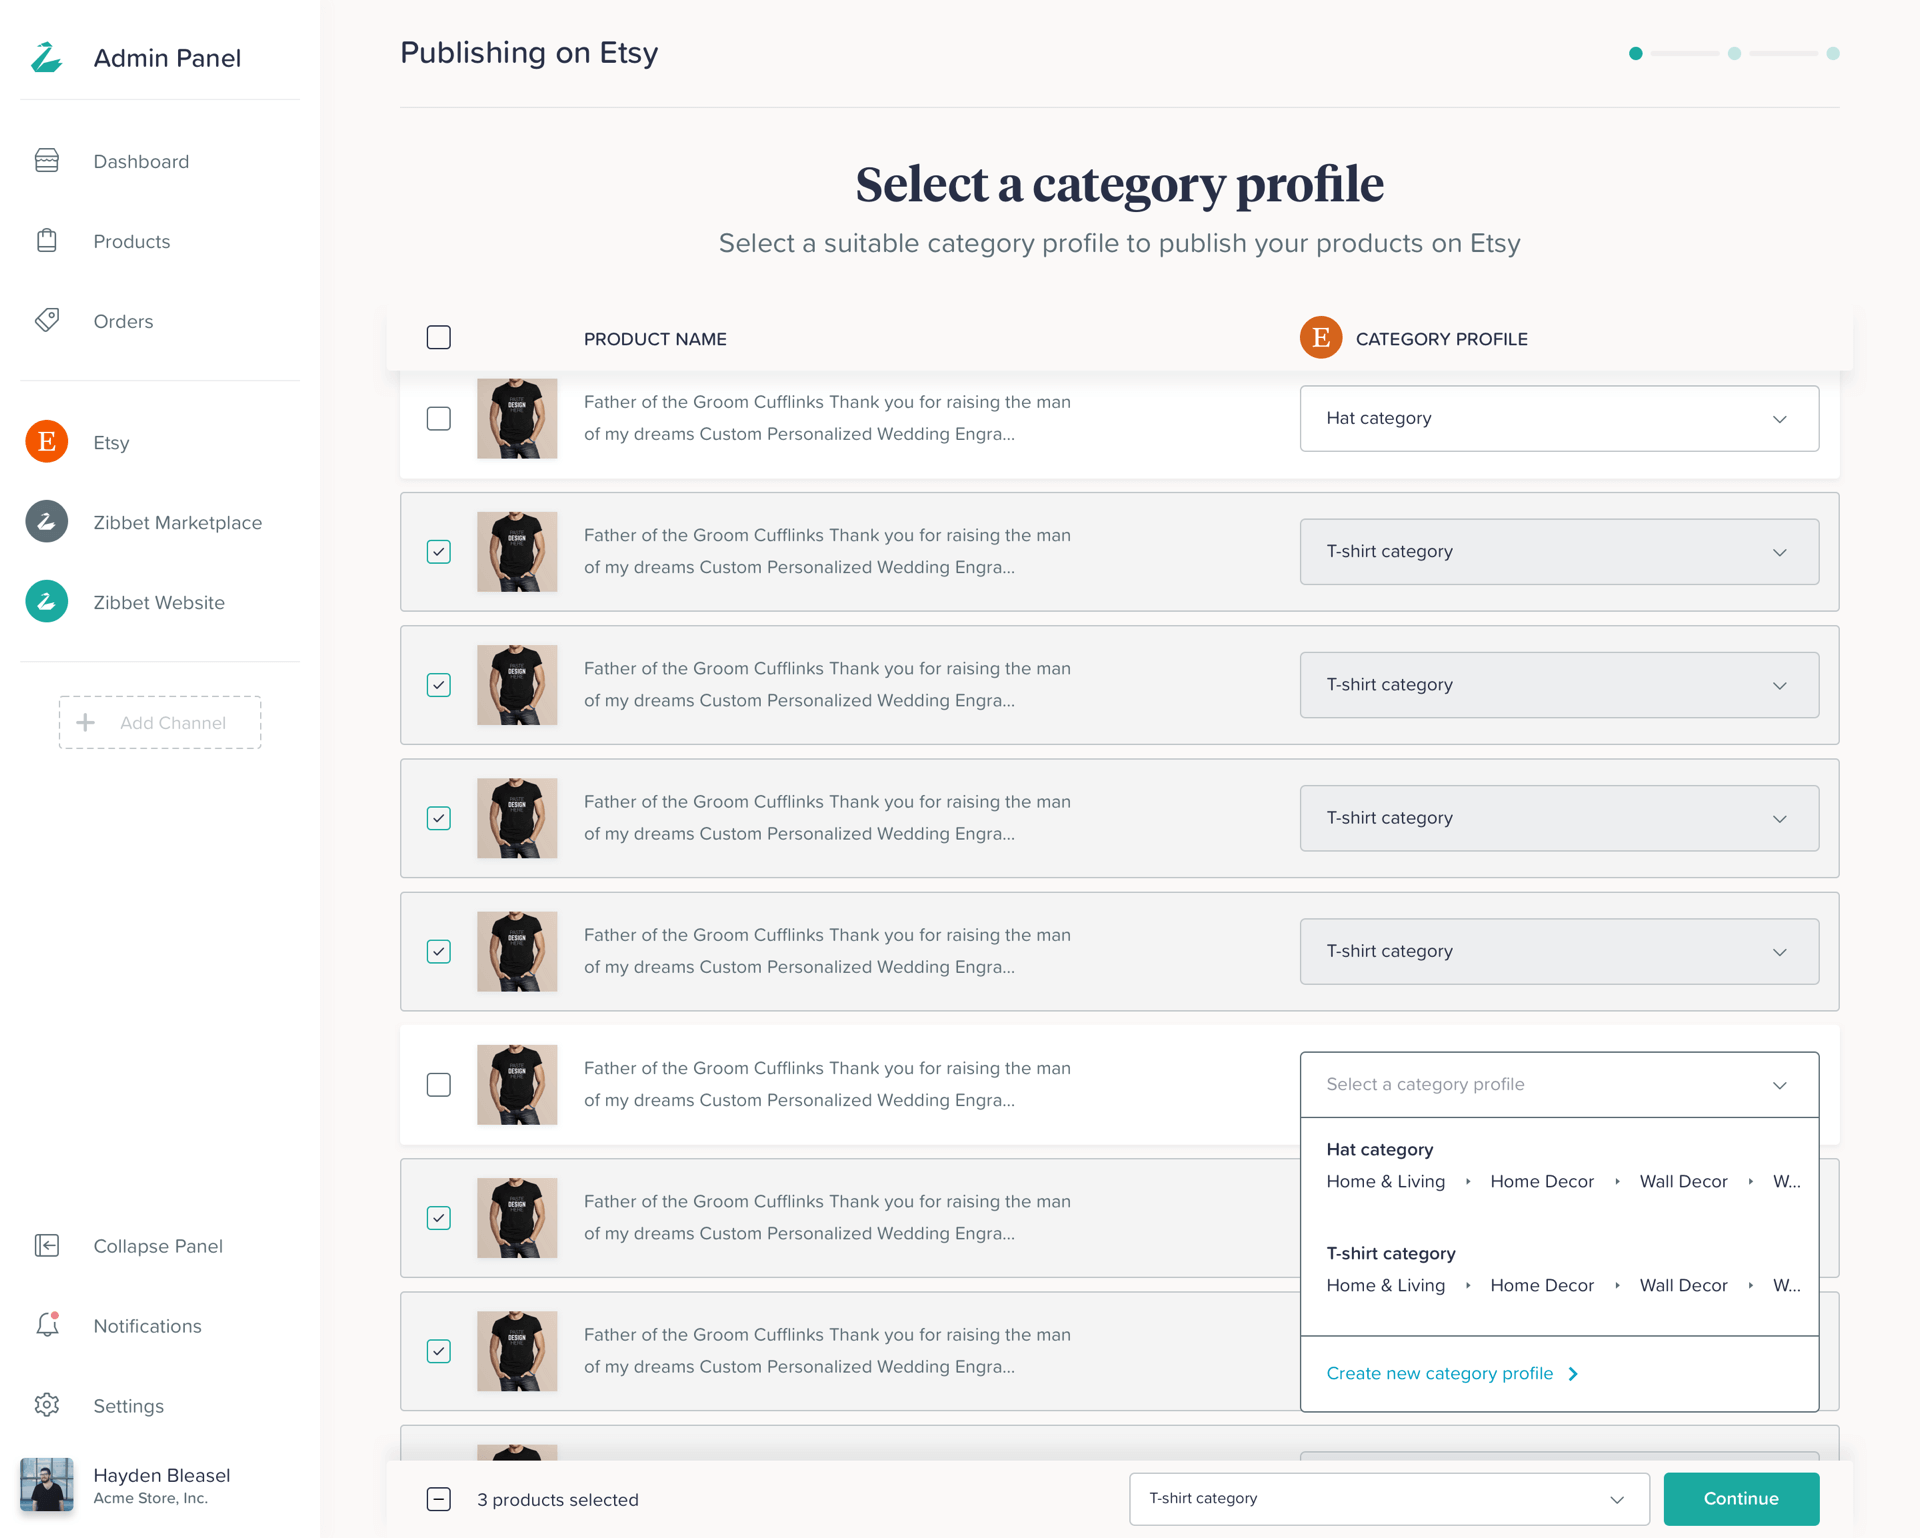Open the Products bag icon

pyautogui.click(x=47, y=241)
